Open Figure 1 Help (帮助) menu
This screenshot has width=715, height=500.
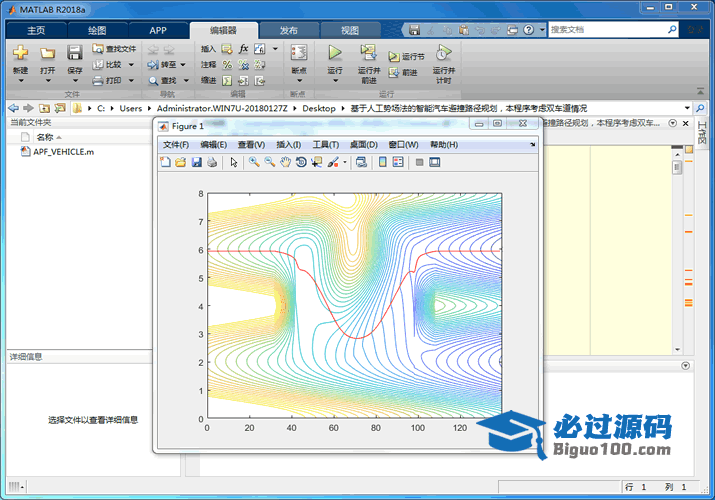(x=444, y=144)
